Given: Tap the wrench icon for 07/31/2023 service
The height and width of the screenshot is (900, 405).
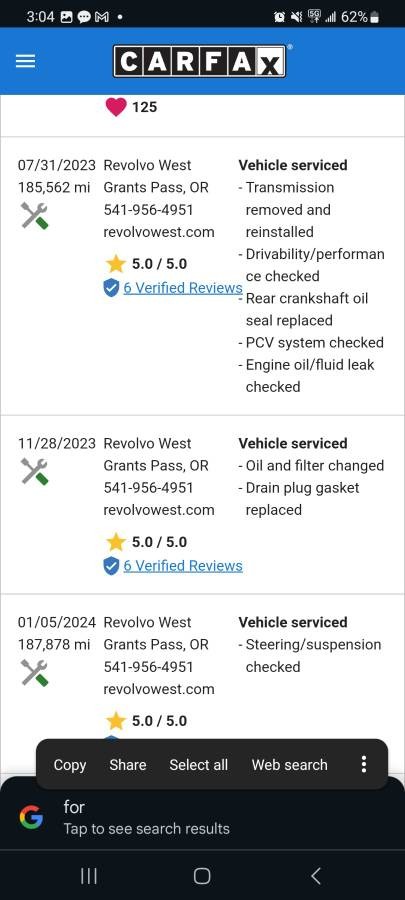Looking at the screenshot, I should (34, 216).
